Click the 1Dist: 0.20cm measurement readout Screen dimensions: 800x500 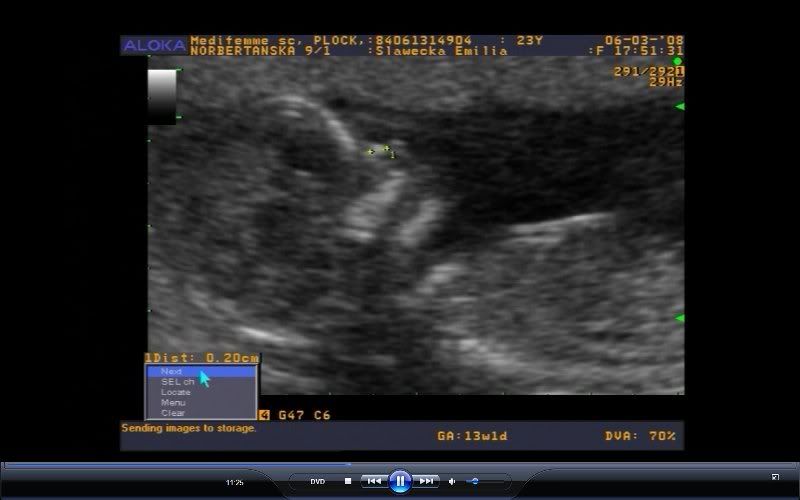click(202, 358)
